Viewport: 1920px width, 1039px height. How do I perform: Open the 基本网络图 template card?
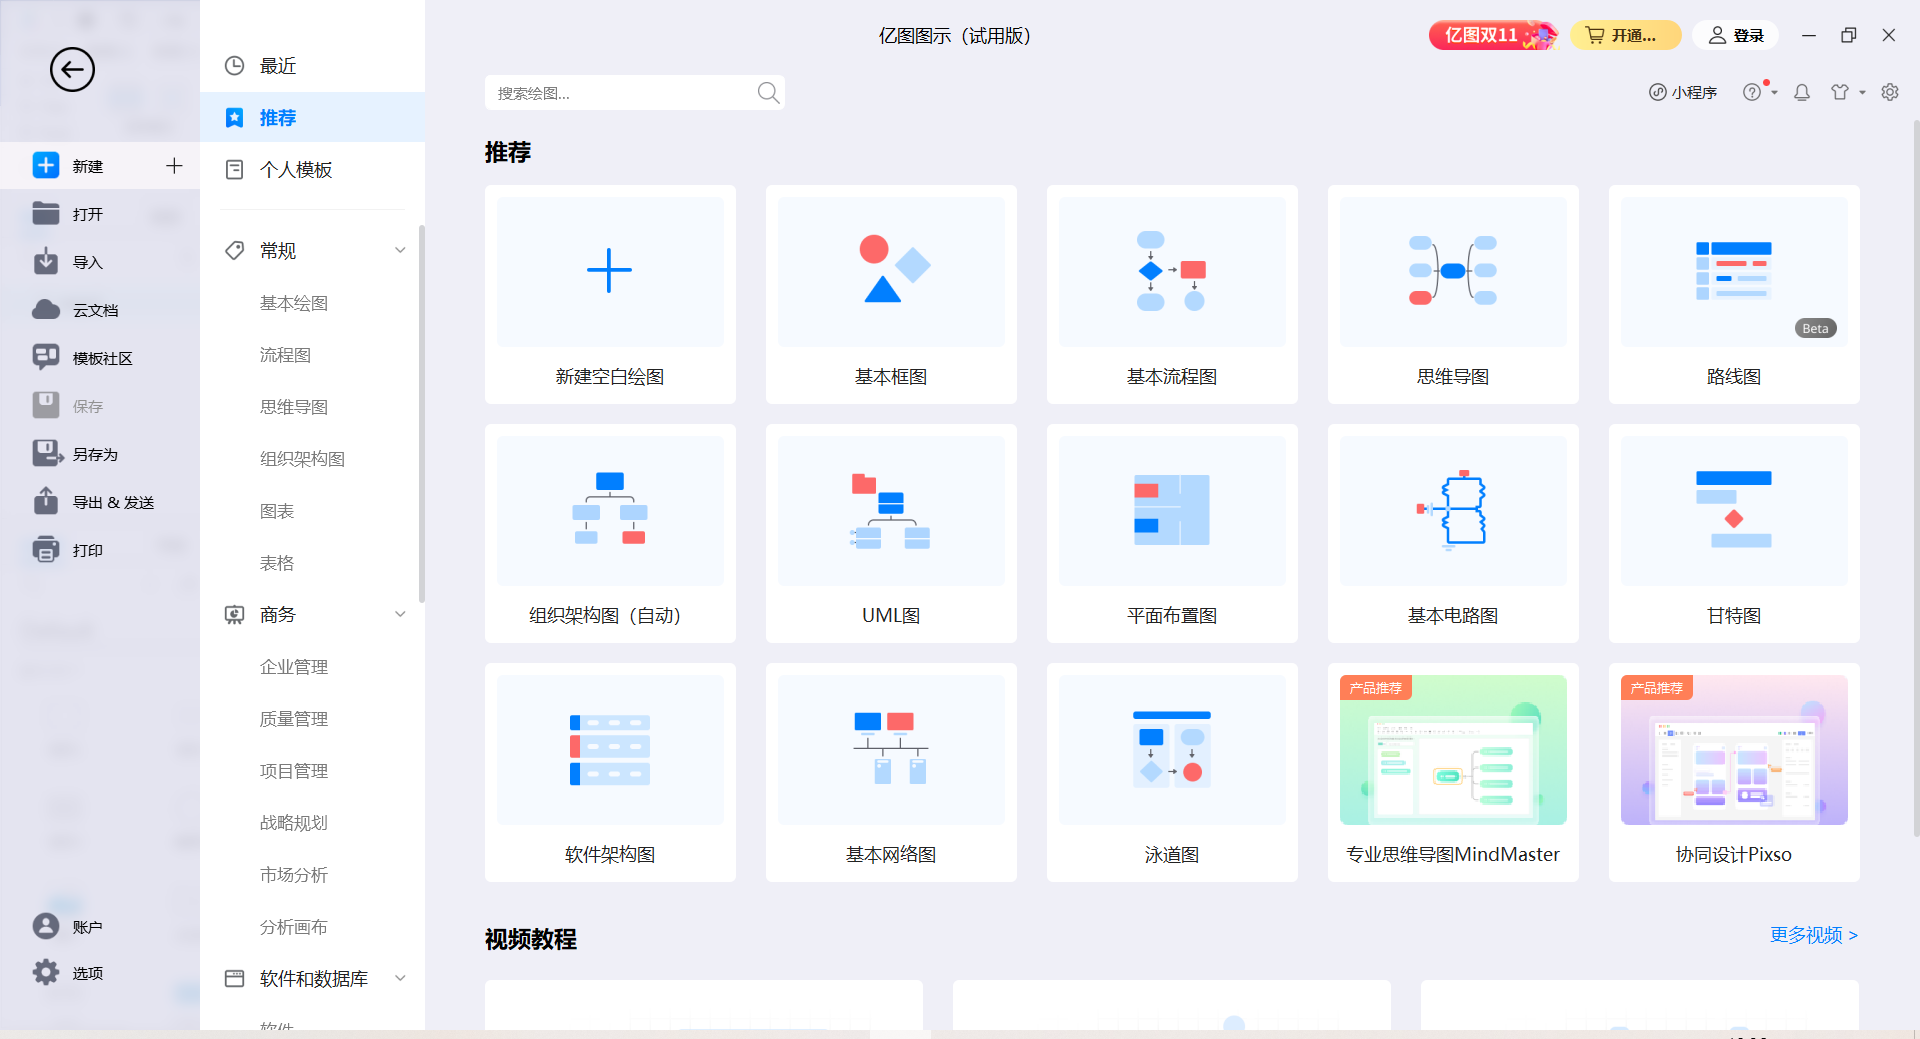(x=891, y=772)
